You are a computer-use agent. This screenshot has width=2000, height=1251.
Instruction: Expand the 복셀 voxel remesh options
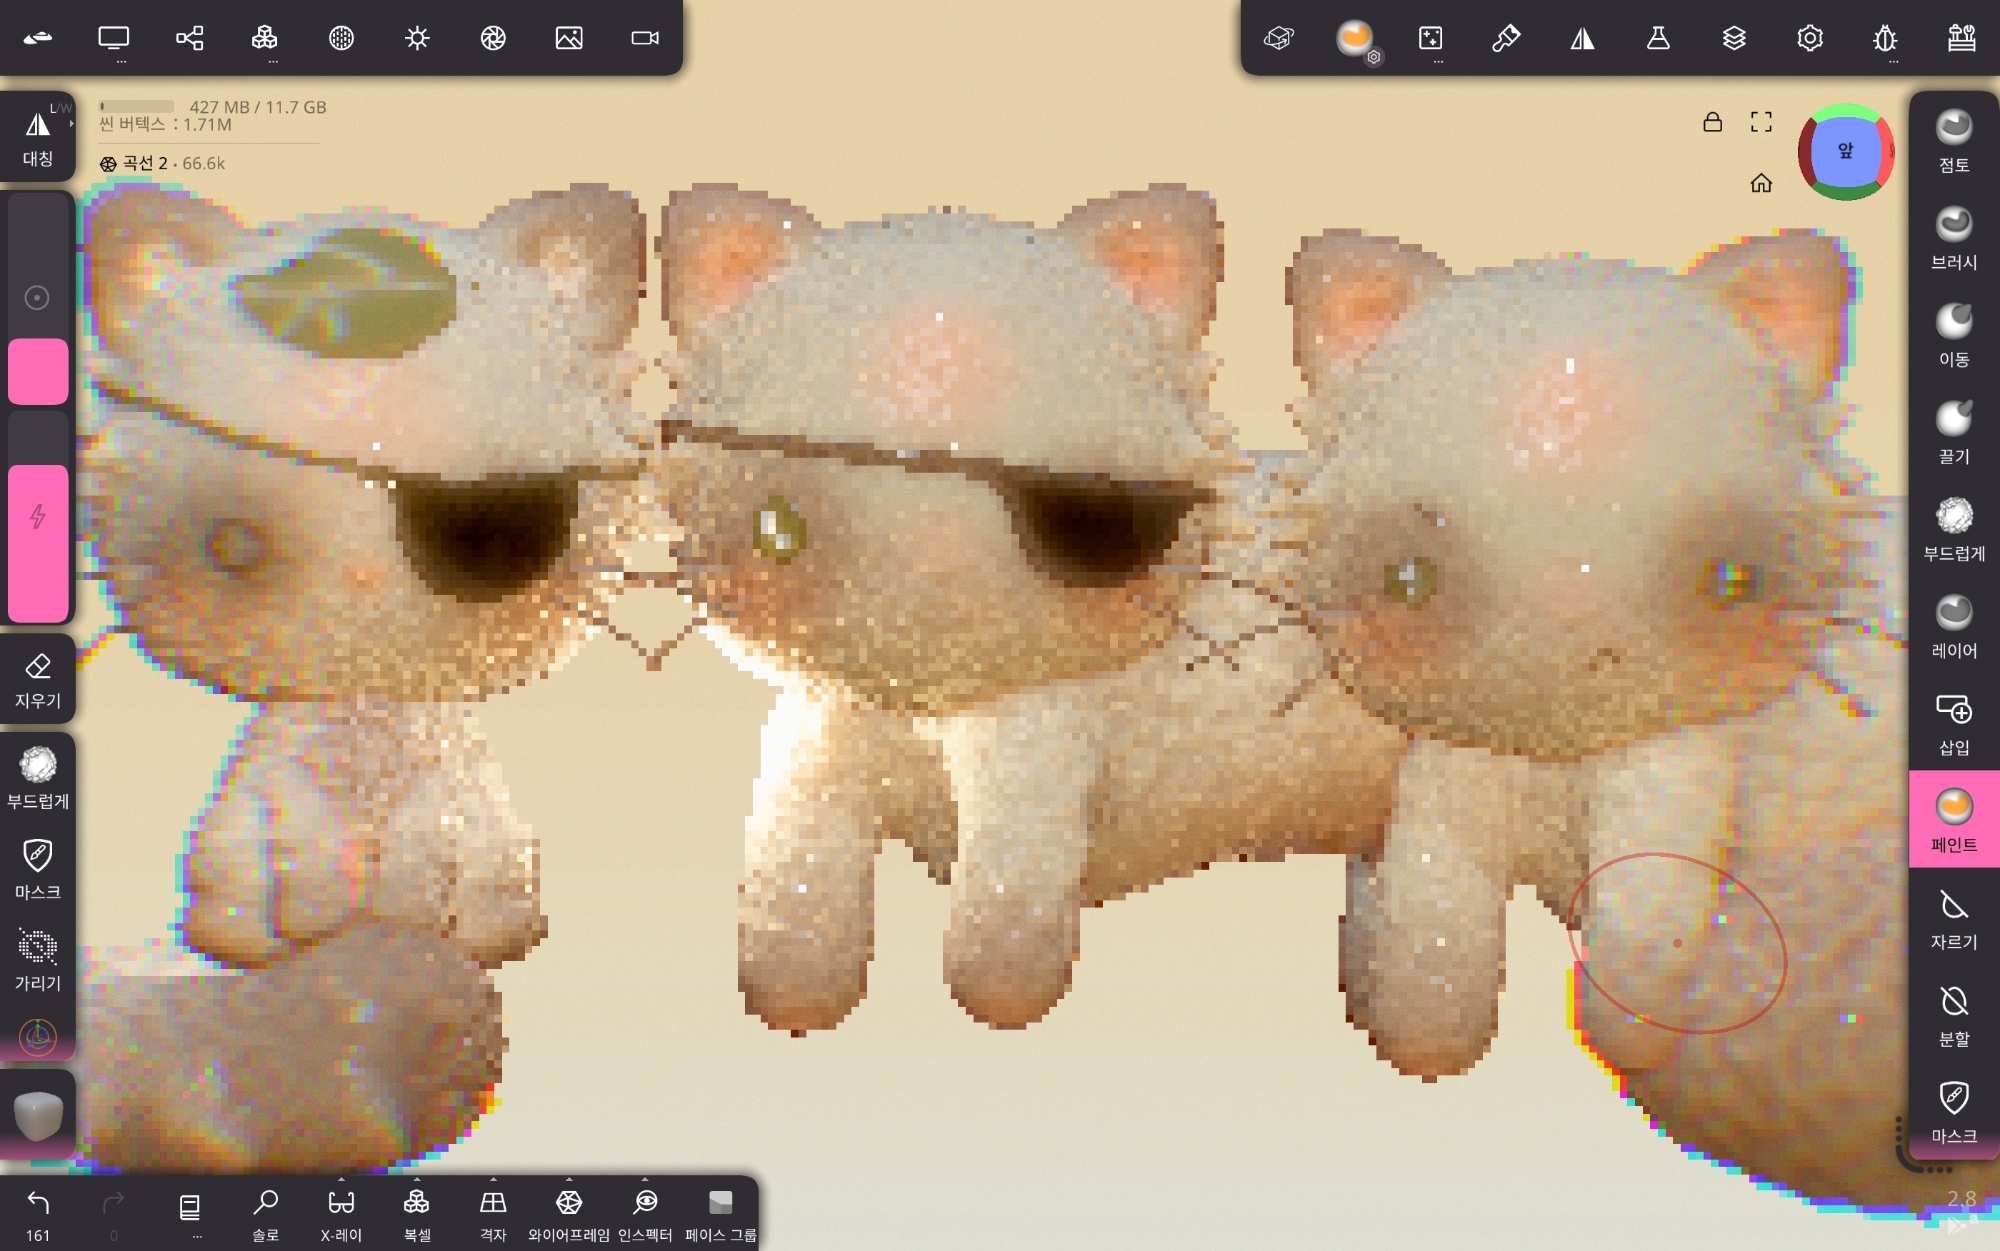coord(417,1180)
